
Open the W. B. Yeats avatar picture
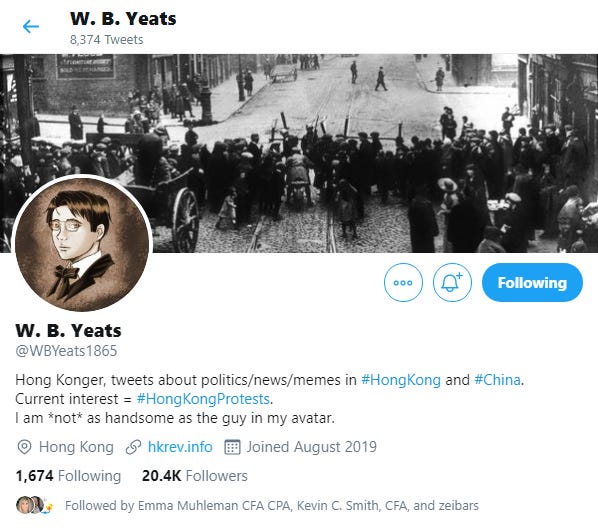(x=82, y=243)
